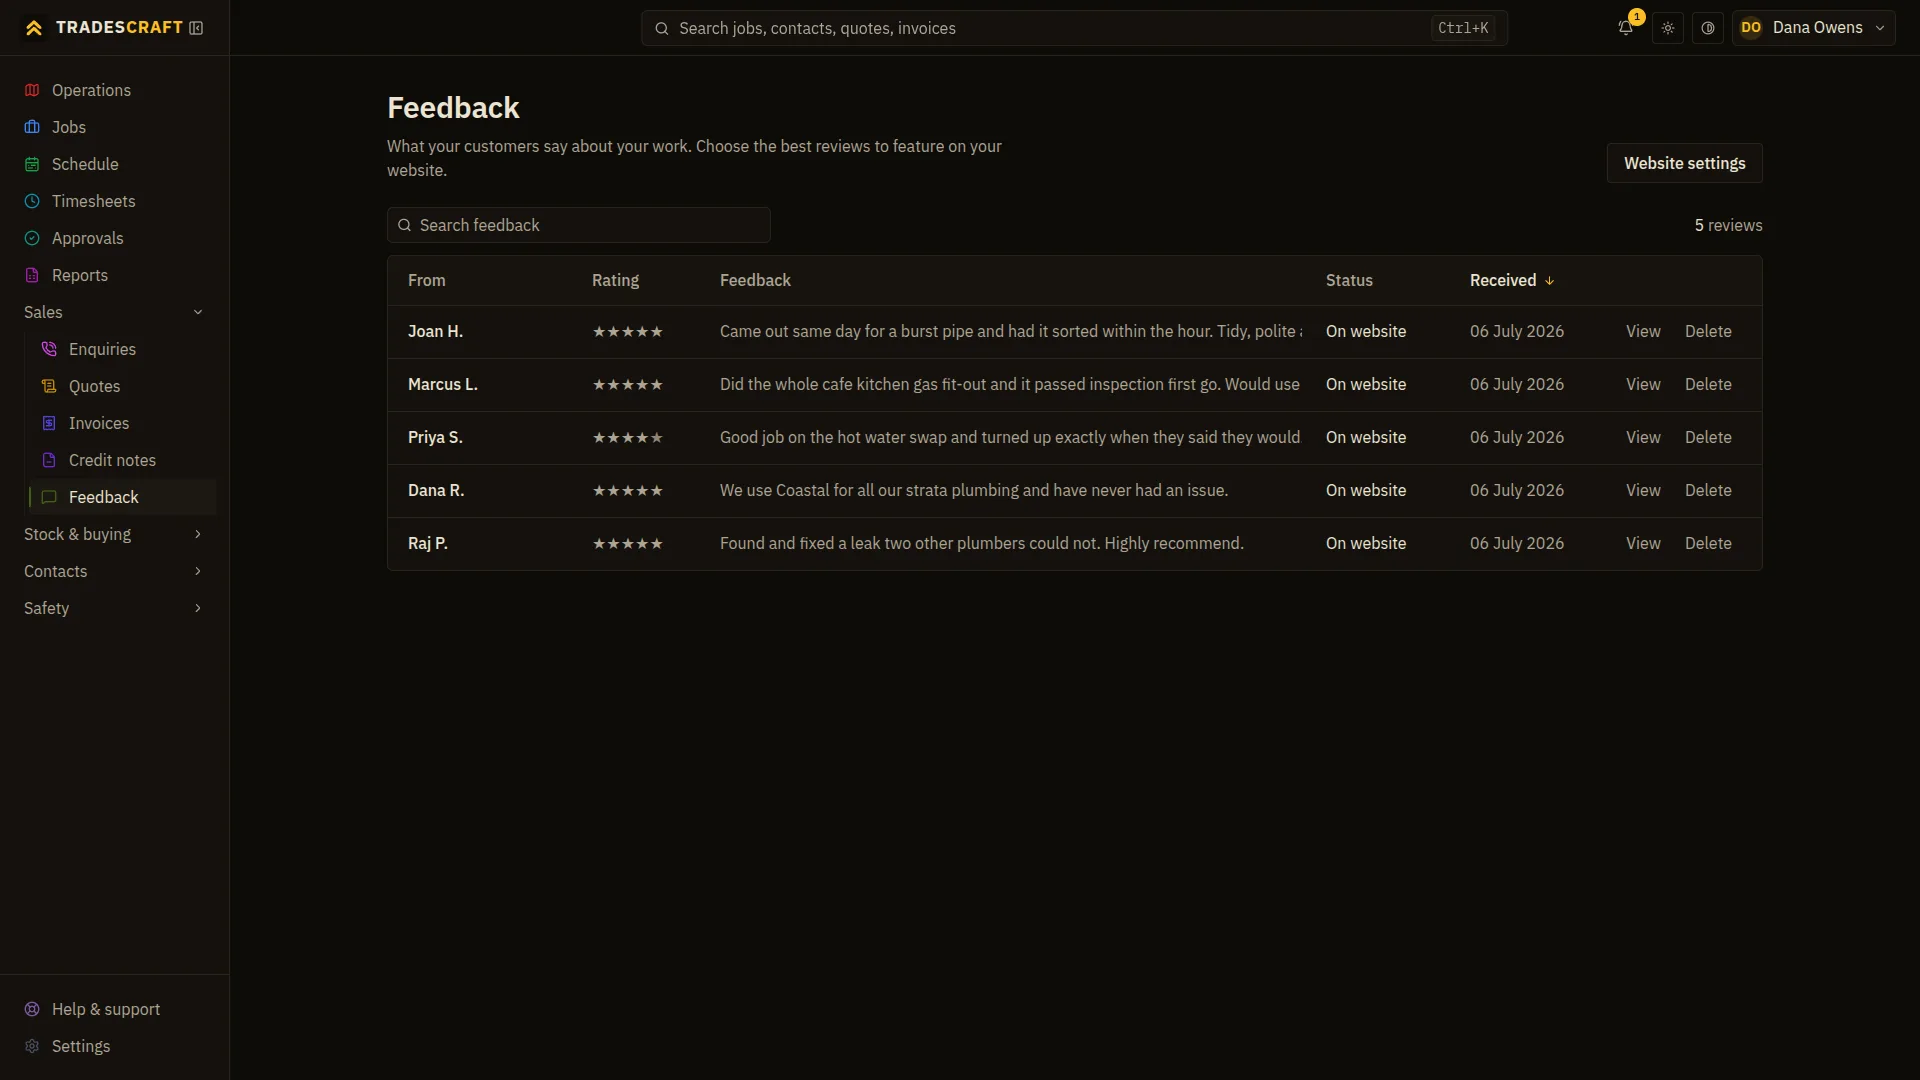Click the Settings gear icon
Image resolution: width=1920 pixels, height=1080 pixels.
pos(32,1046)
